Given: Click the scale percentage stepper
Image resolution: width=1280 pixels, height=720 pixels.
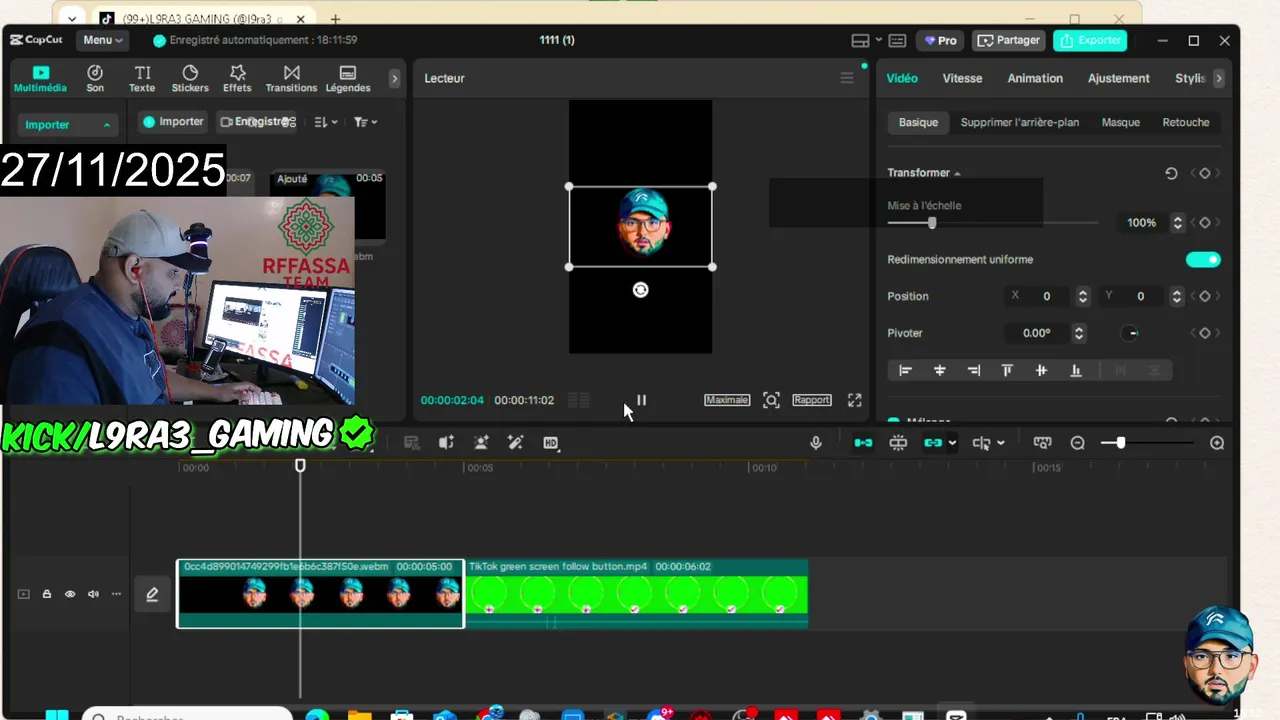Looking at the screenshot, I should (x=1178, y=223).
